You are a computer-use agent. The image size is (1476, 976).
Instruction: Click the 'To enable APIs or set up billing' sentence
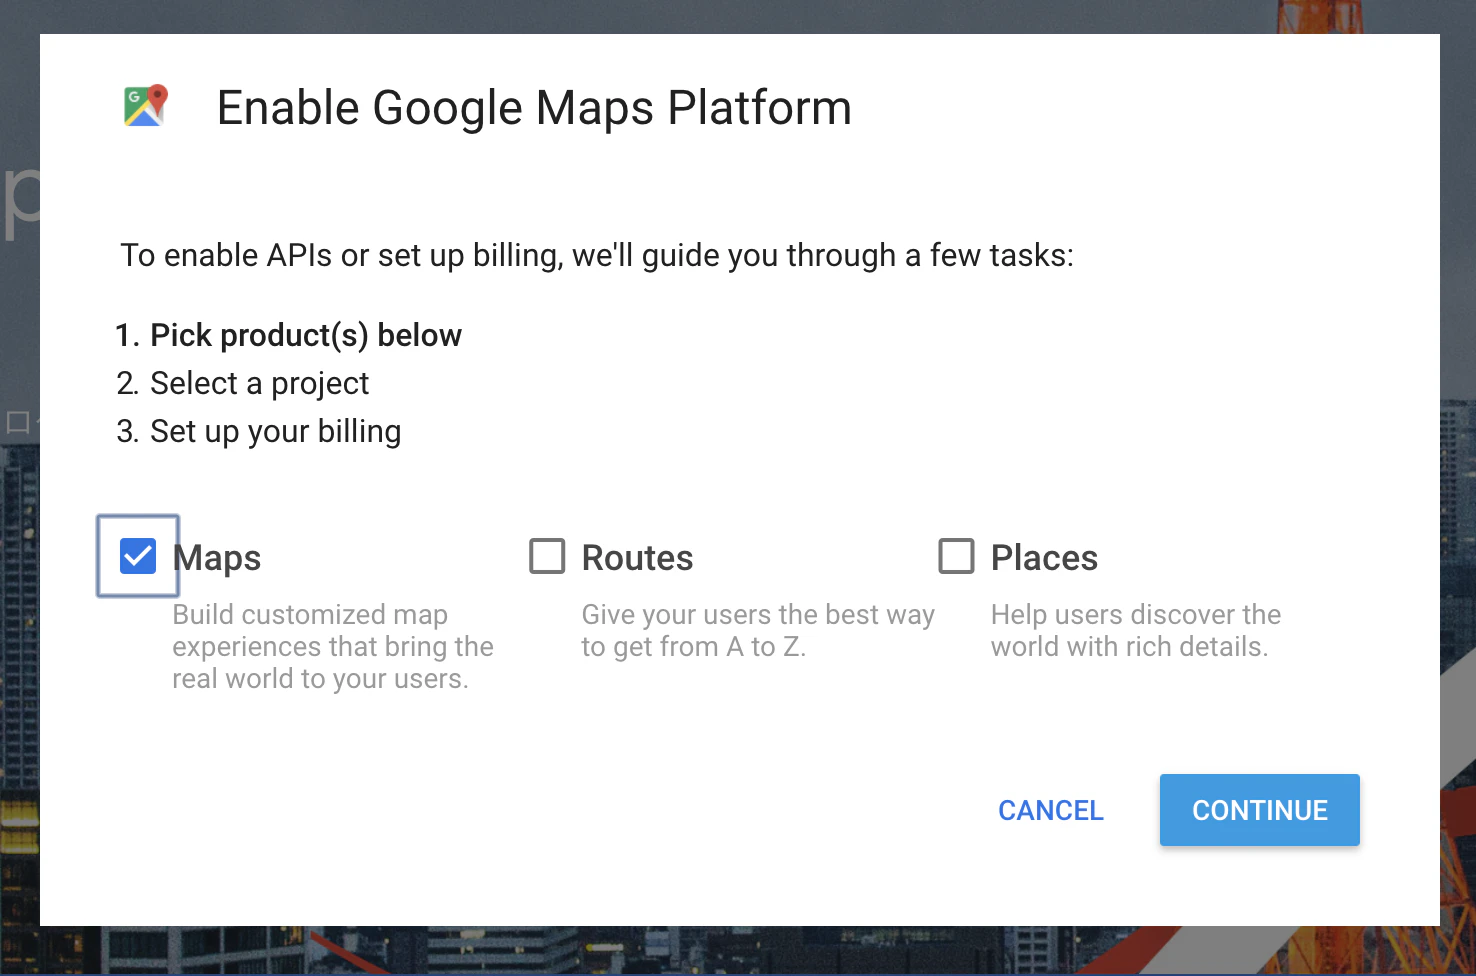click(x=597, y=256)
